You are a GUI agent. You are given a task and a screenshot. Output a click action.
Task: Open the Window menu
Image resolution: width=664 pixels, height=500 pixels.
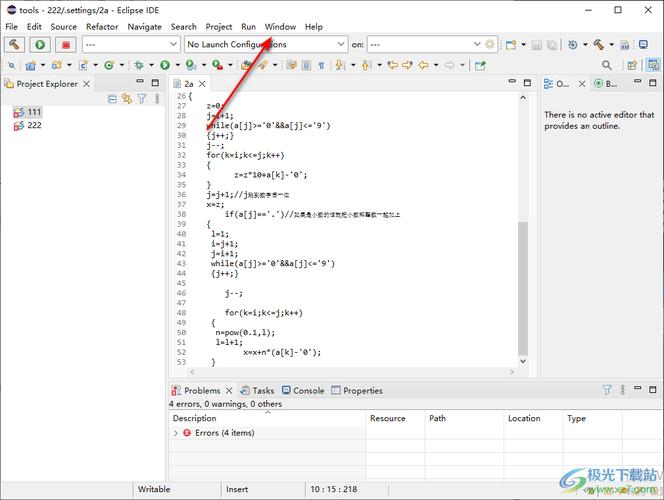coord(280,27)
